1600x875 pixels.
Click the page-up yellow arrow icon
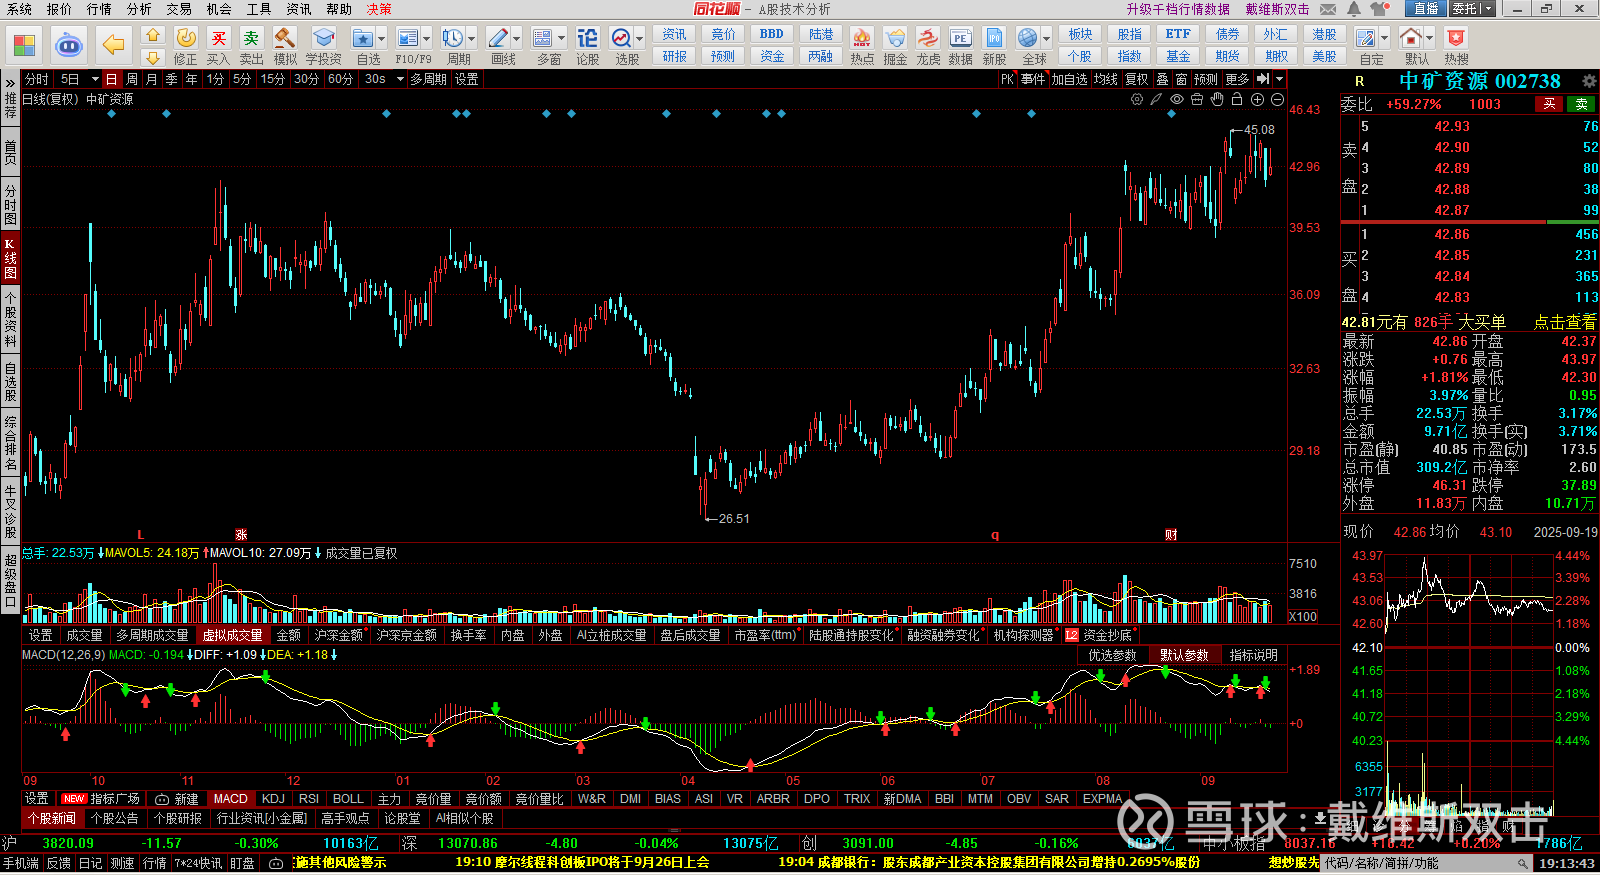point(153,35)
